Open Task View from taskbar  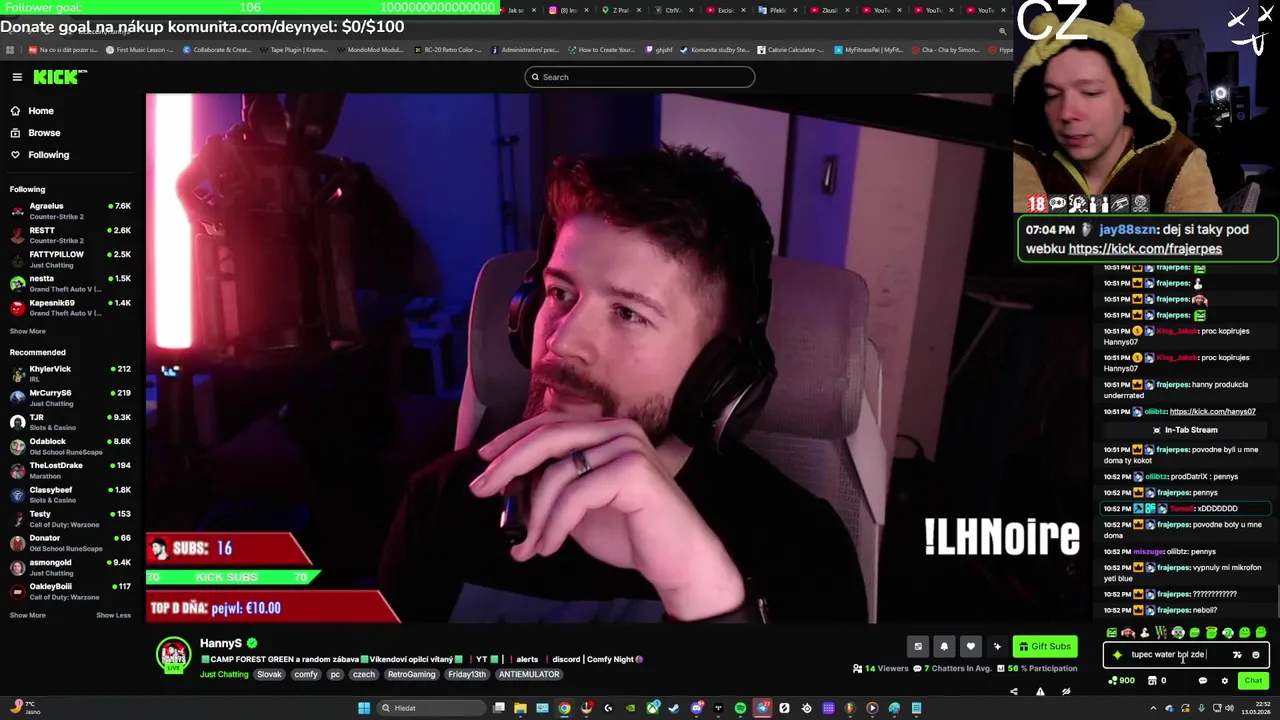point(498,708)
